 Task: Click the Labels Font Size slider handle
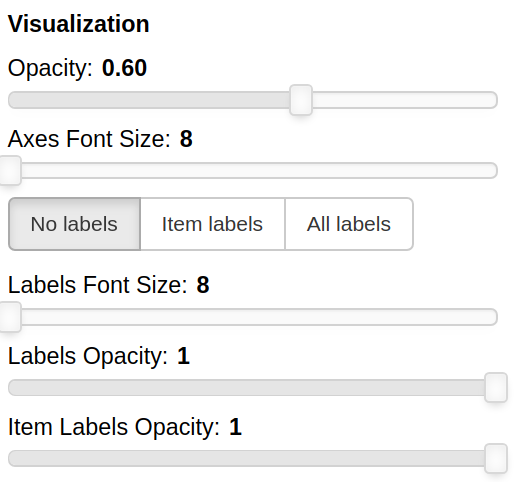pyautogui.click(x=10, y=317)
